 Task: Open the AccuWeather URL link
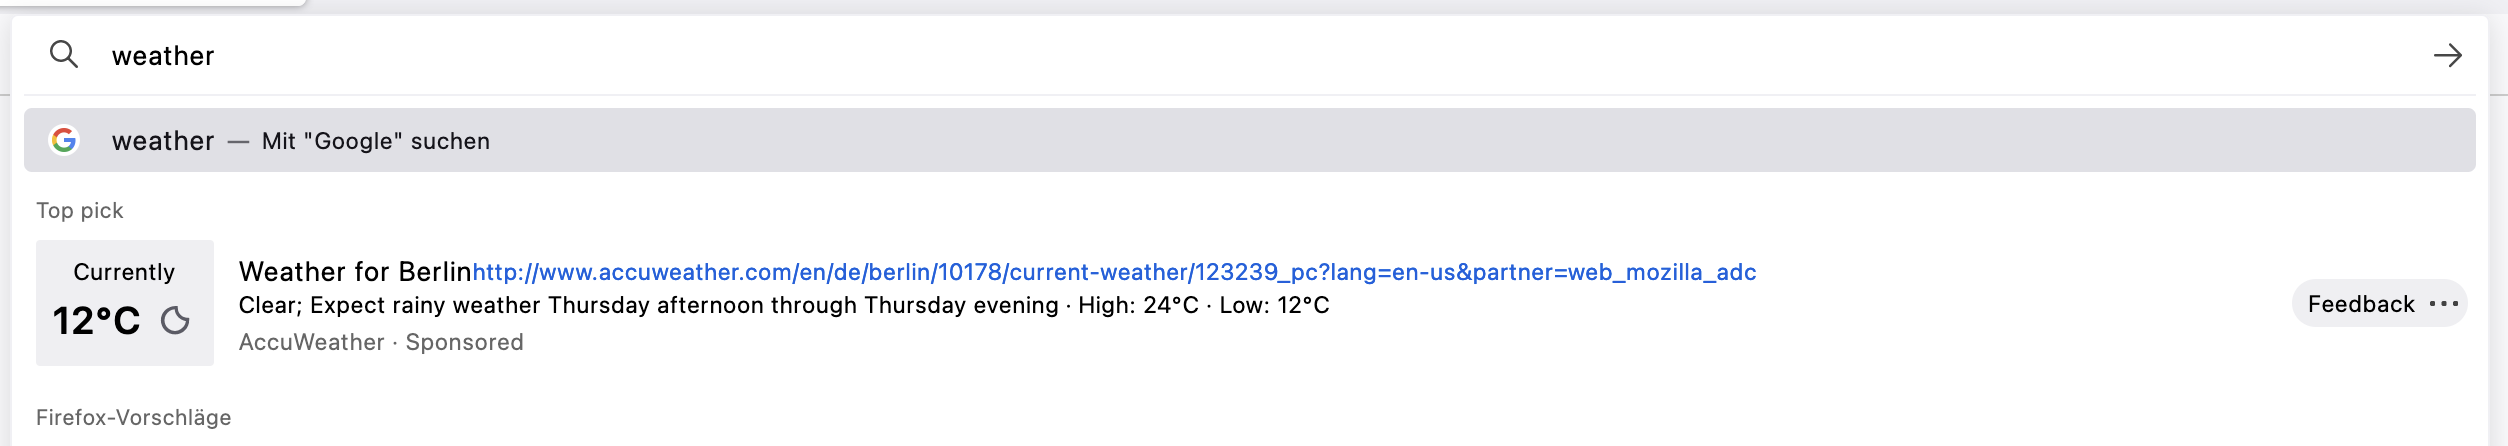click(x=1114, y=272)
